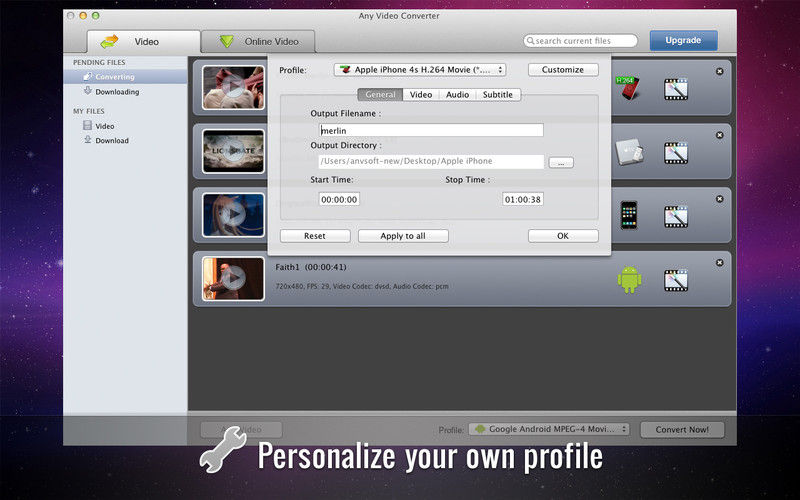The height and width of the screenshot is (500, 800).
Task: Expand the Google Android MPEG-4 profile dropdown
Action: [x=549, y=429]
